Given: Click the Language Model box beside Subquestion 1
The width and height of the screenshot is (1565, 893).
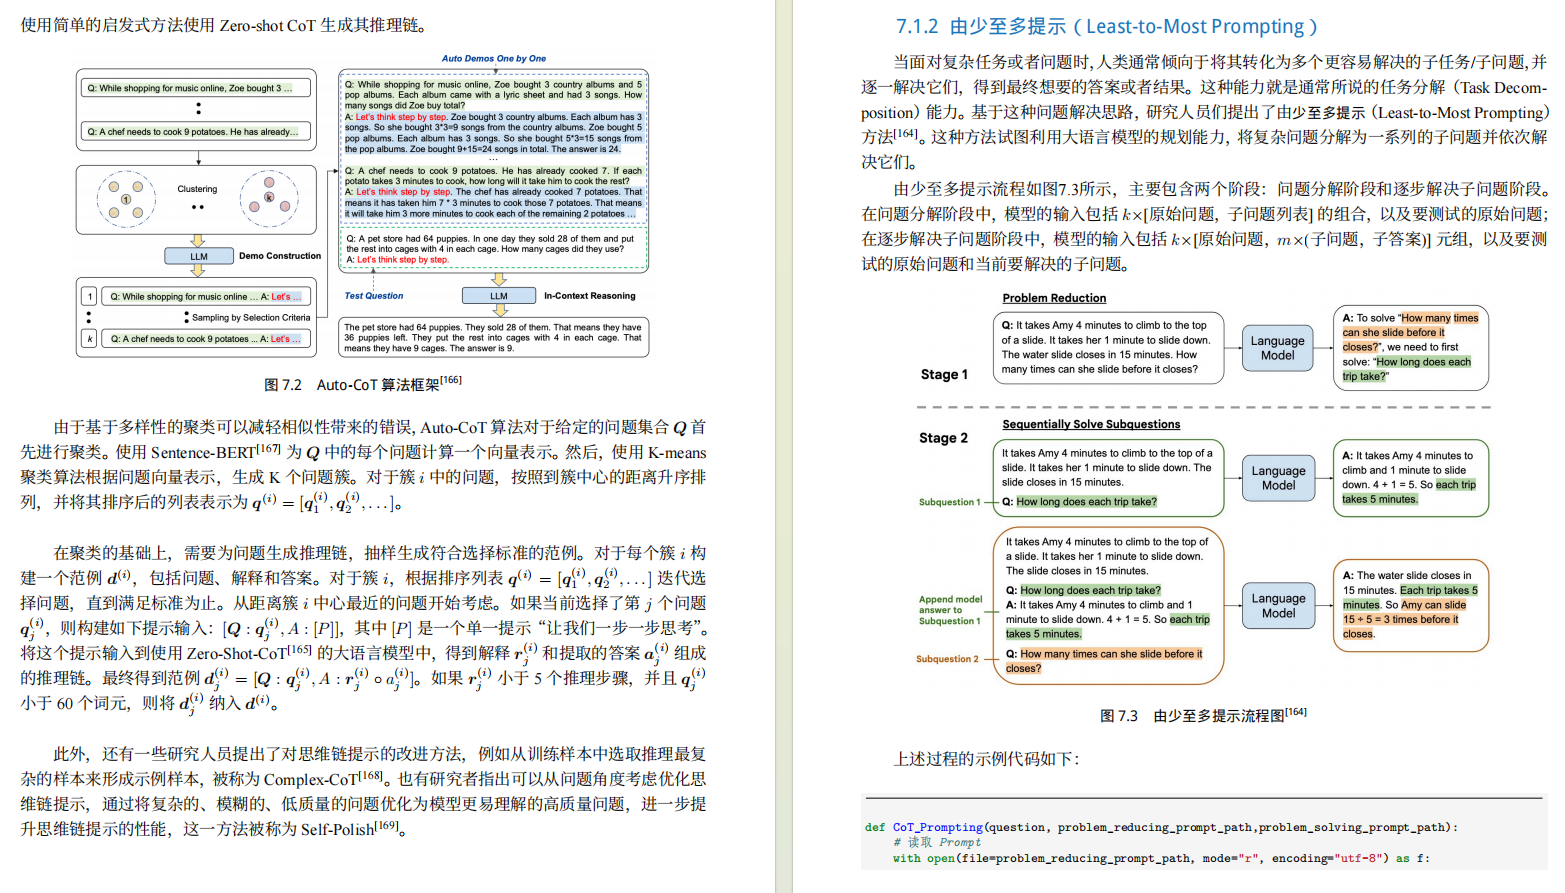Looking at the screenshot, I should [x=1278, y=478].
